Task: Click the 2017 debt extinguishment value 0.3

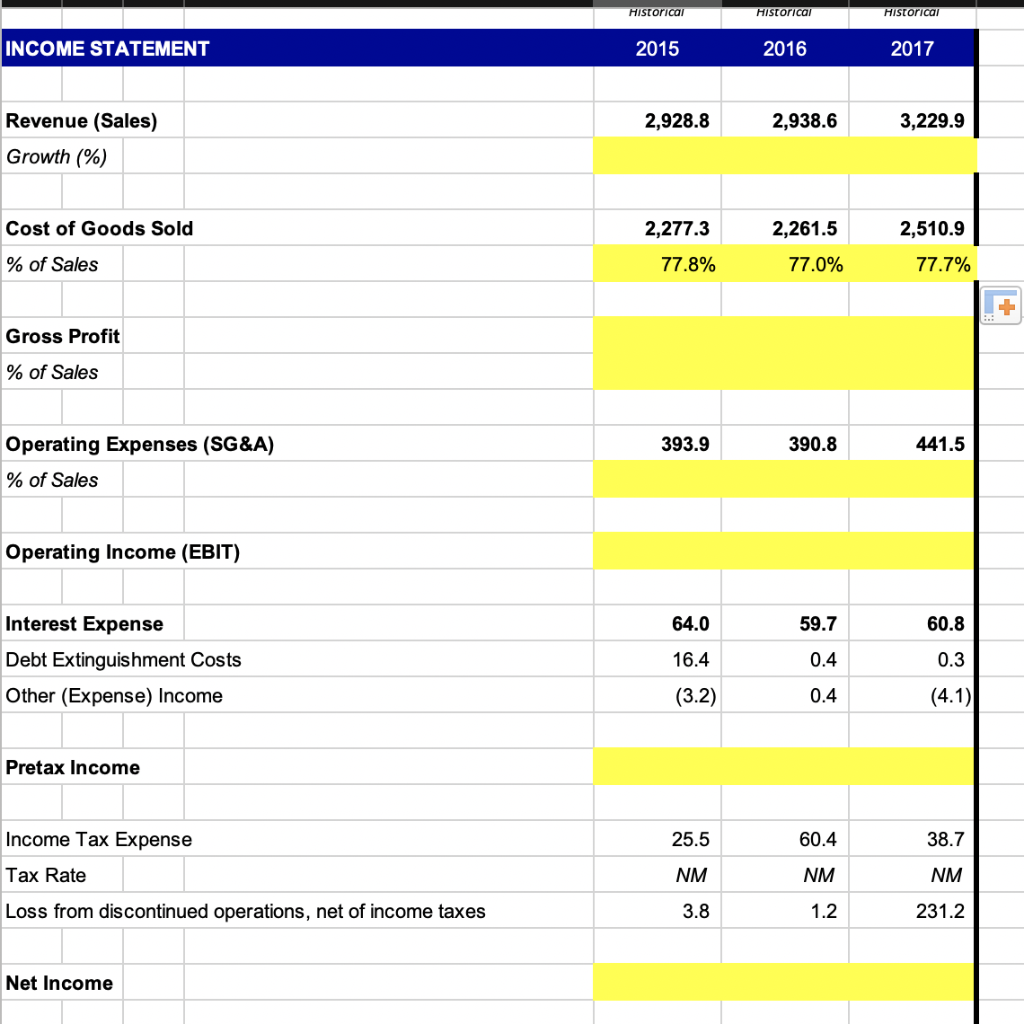Action: pyautogui.click(x=951, y=660)
